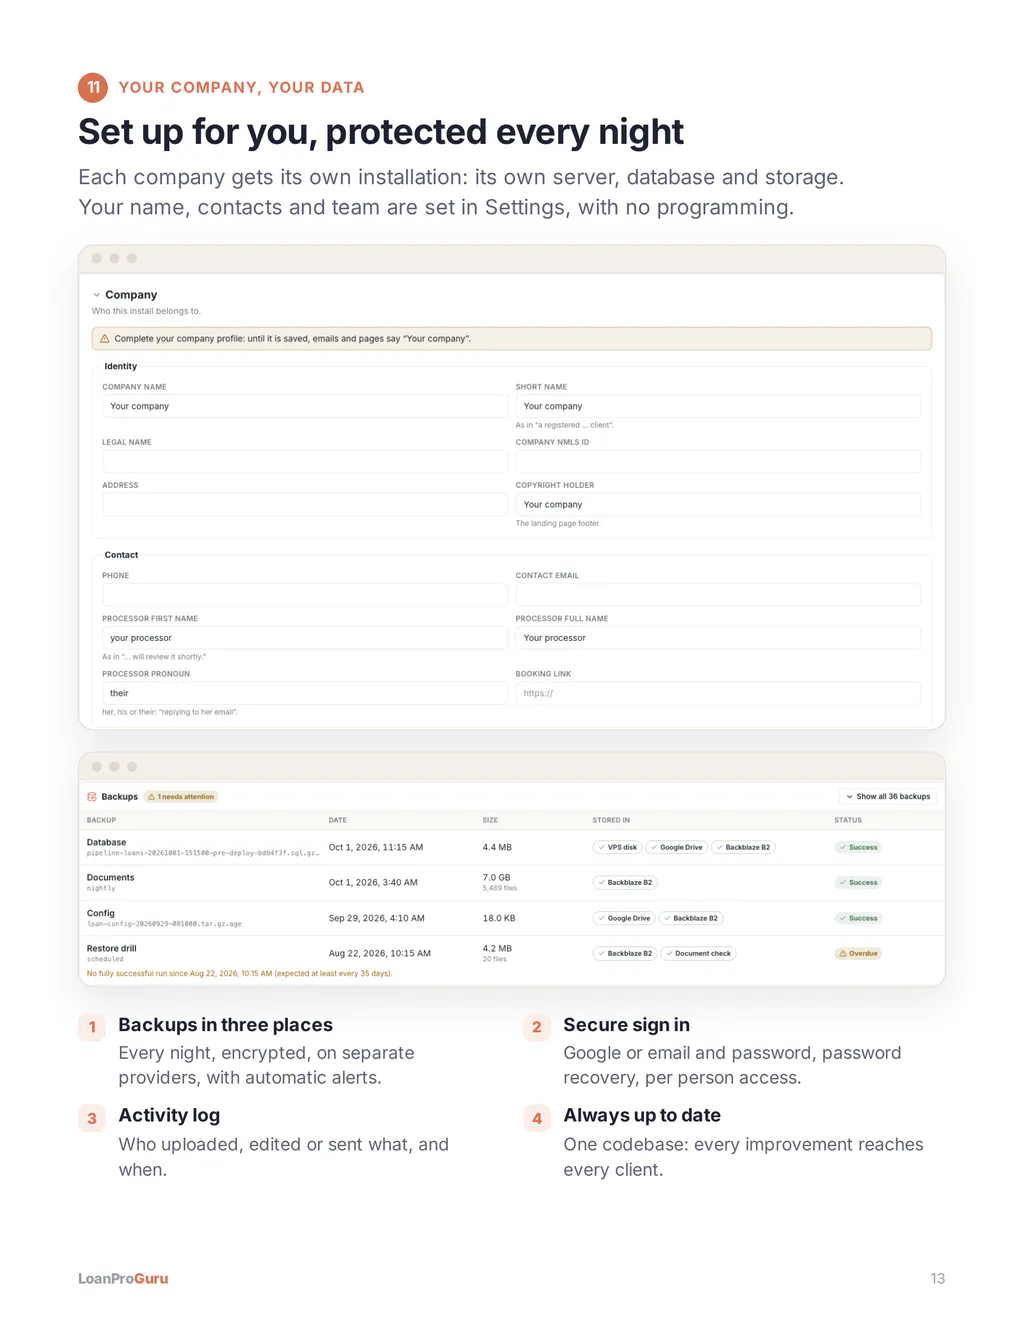The width and height of the screenshot is (1024, 1325).
Task: Select the Document check chip
Action: coord(698,953)
